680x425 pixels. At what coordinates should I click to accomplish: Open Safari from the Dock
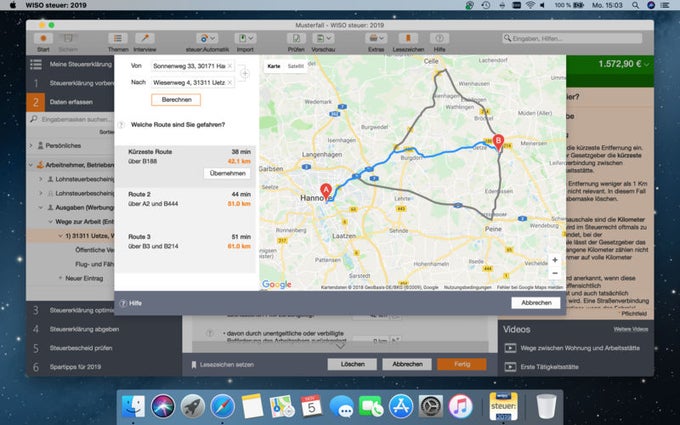pos(222,406)
